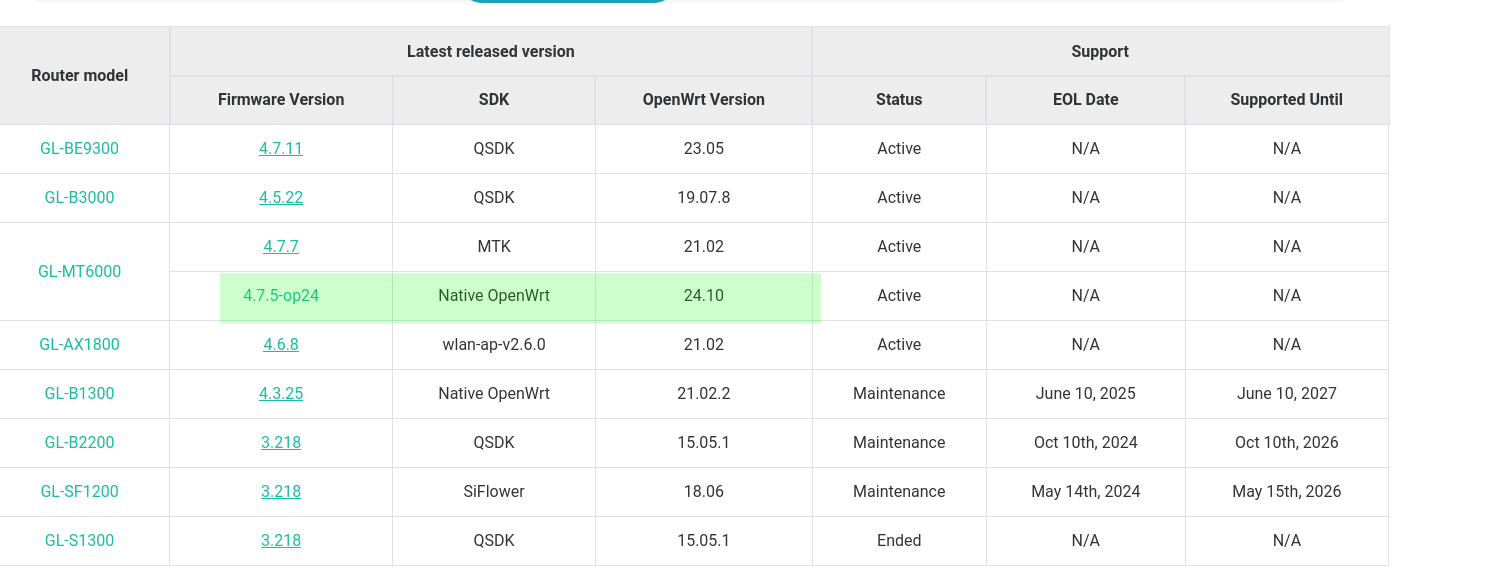Open firmware 3.218 in the GL-S1300 row
The width and height of the screenshot is (1490, 576).
pyautogui.click(x=281, y=541)
